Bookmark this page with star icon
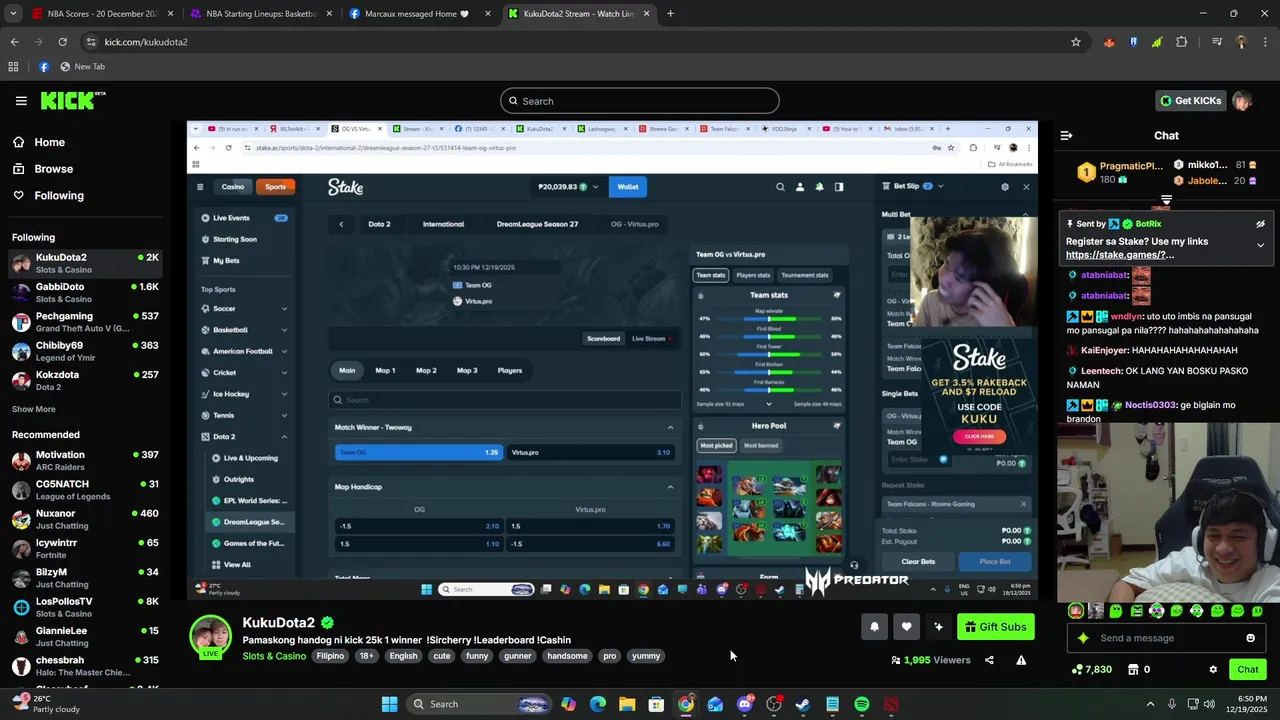 pos(1076,42)
